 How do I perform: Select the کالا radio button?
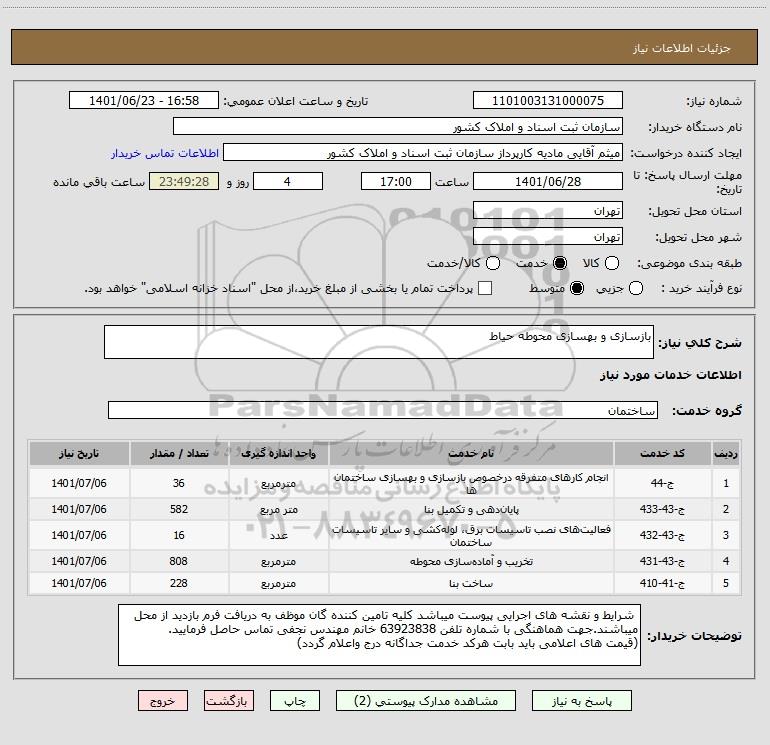tap(612, 263)
